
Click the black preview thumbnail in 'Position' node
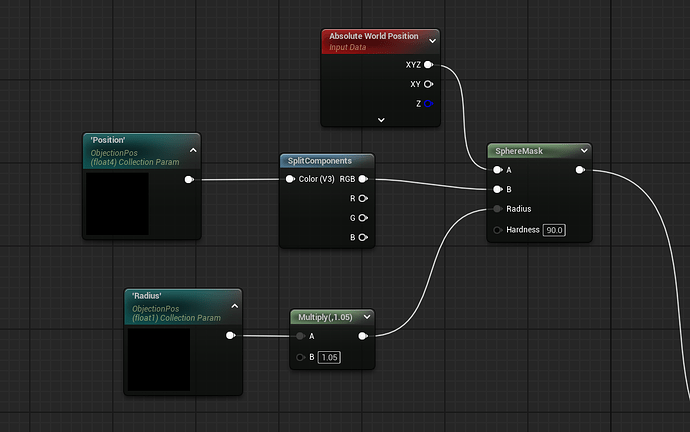point(117,204)
